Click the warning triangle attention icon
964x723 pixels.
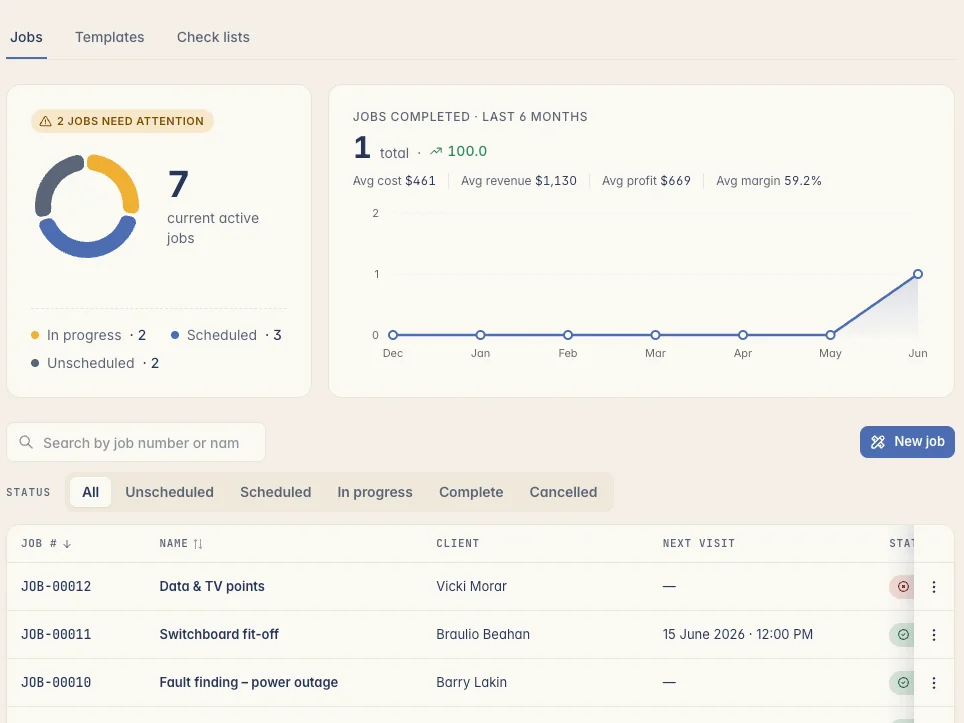(45, 121)
